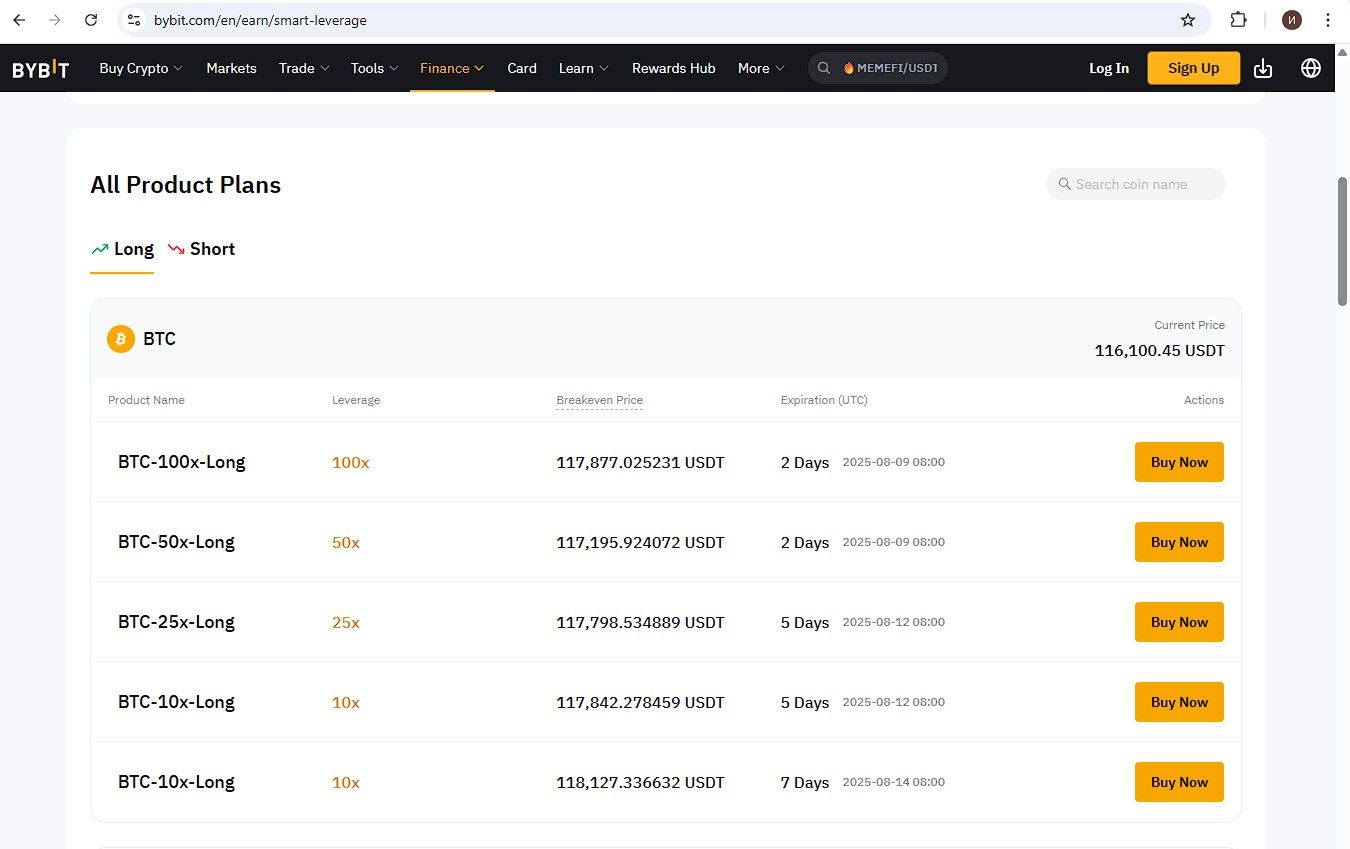Image resolution: width=1350 pixels, height=849 pixels.
Task: Click the Leverage column header
Action: tap(356, 400)
